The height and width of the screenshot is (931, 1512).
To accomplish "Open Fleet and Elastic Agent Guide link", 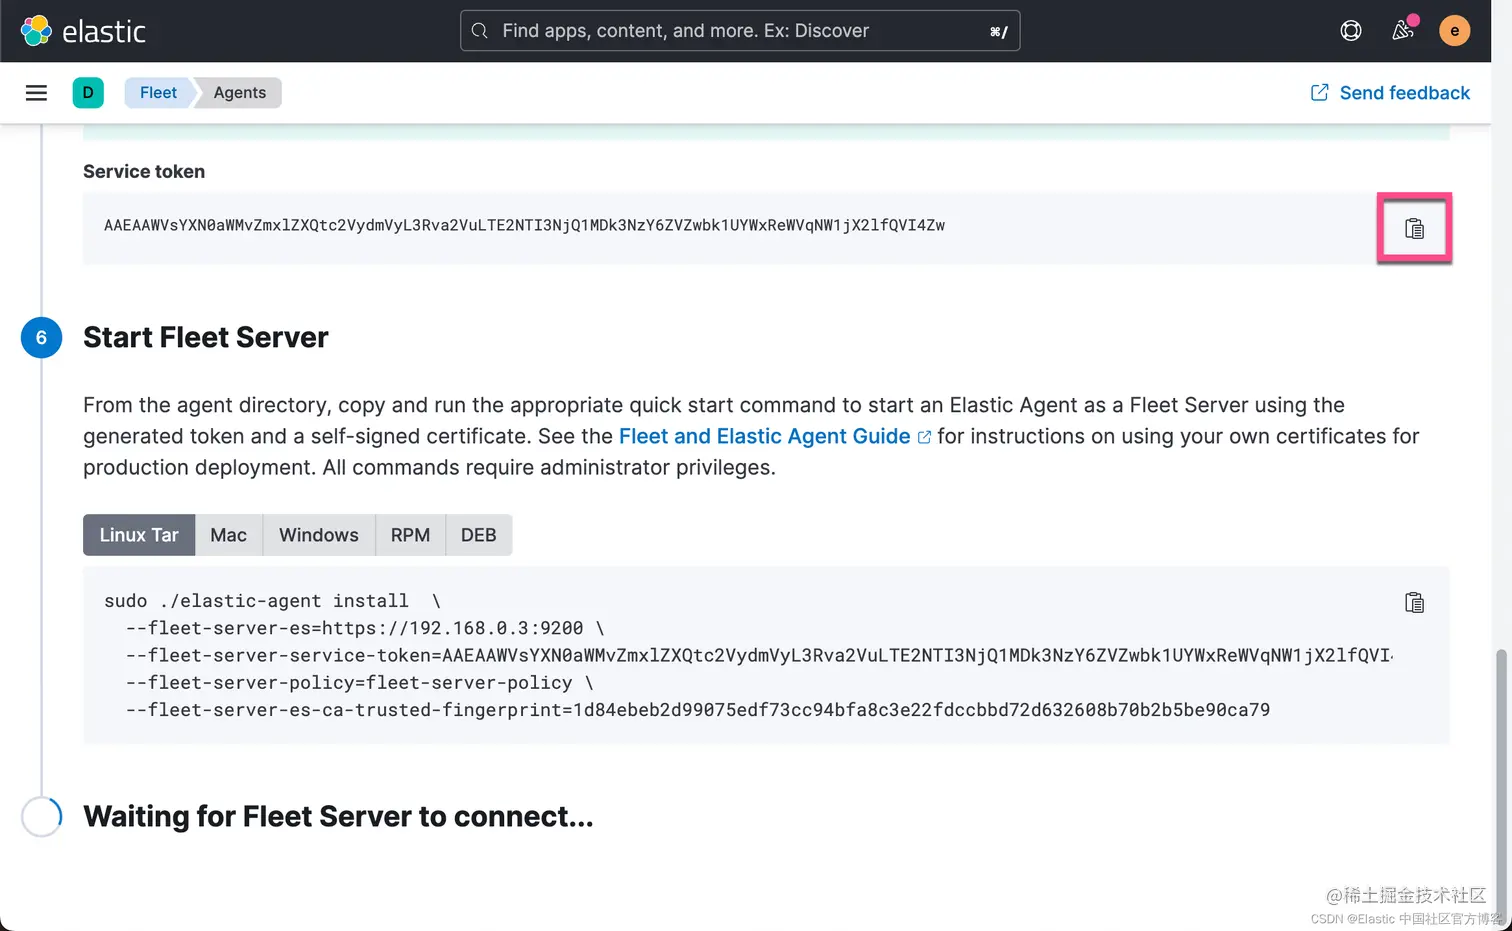I will point(774,436).
